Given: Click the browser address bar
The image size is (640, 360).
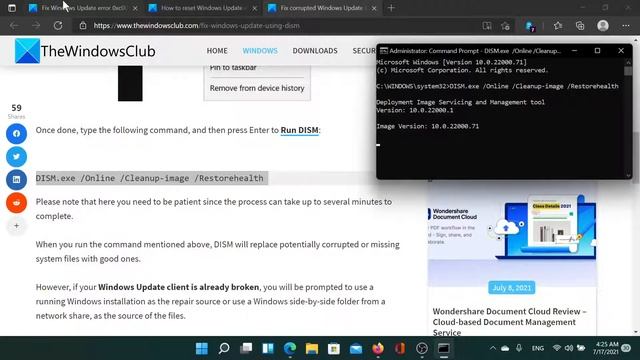Looking at the screenshot, I should point(278,26).
